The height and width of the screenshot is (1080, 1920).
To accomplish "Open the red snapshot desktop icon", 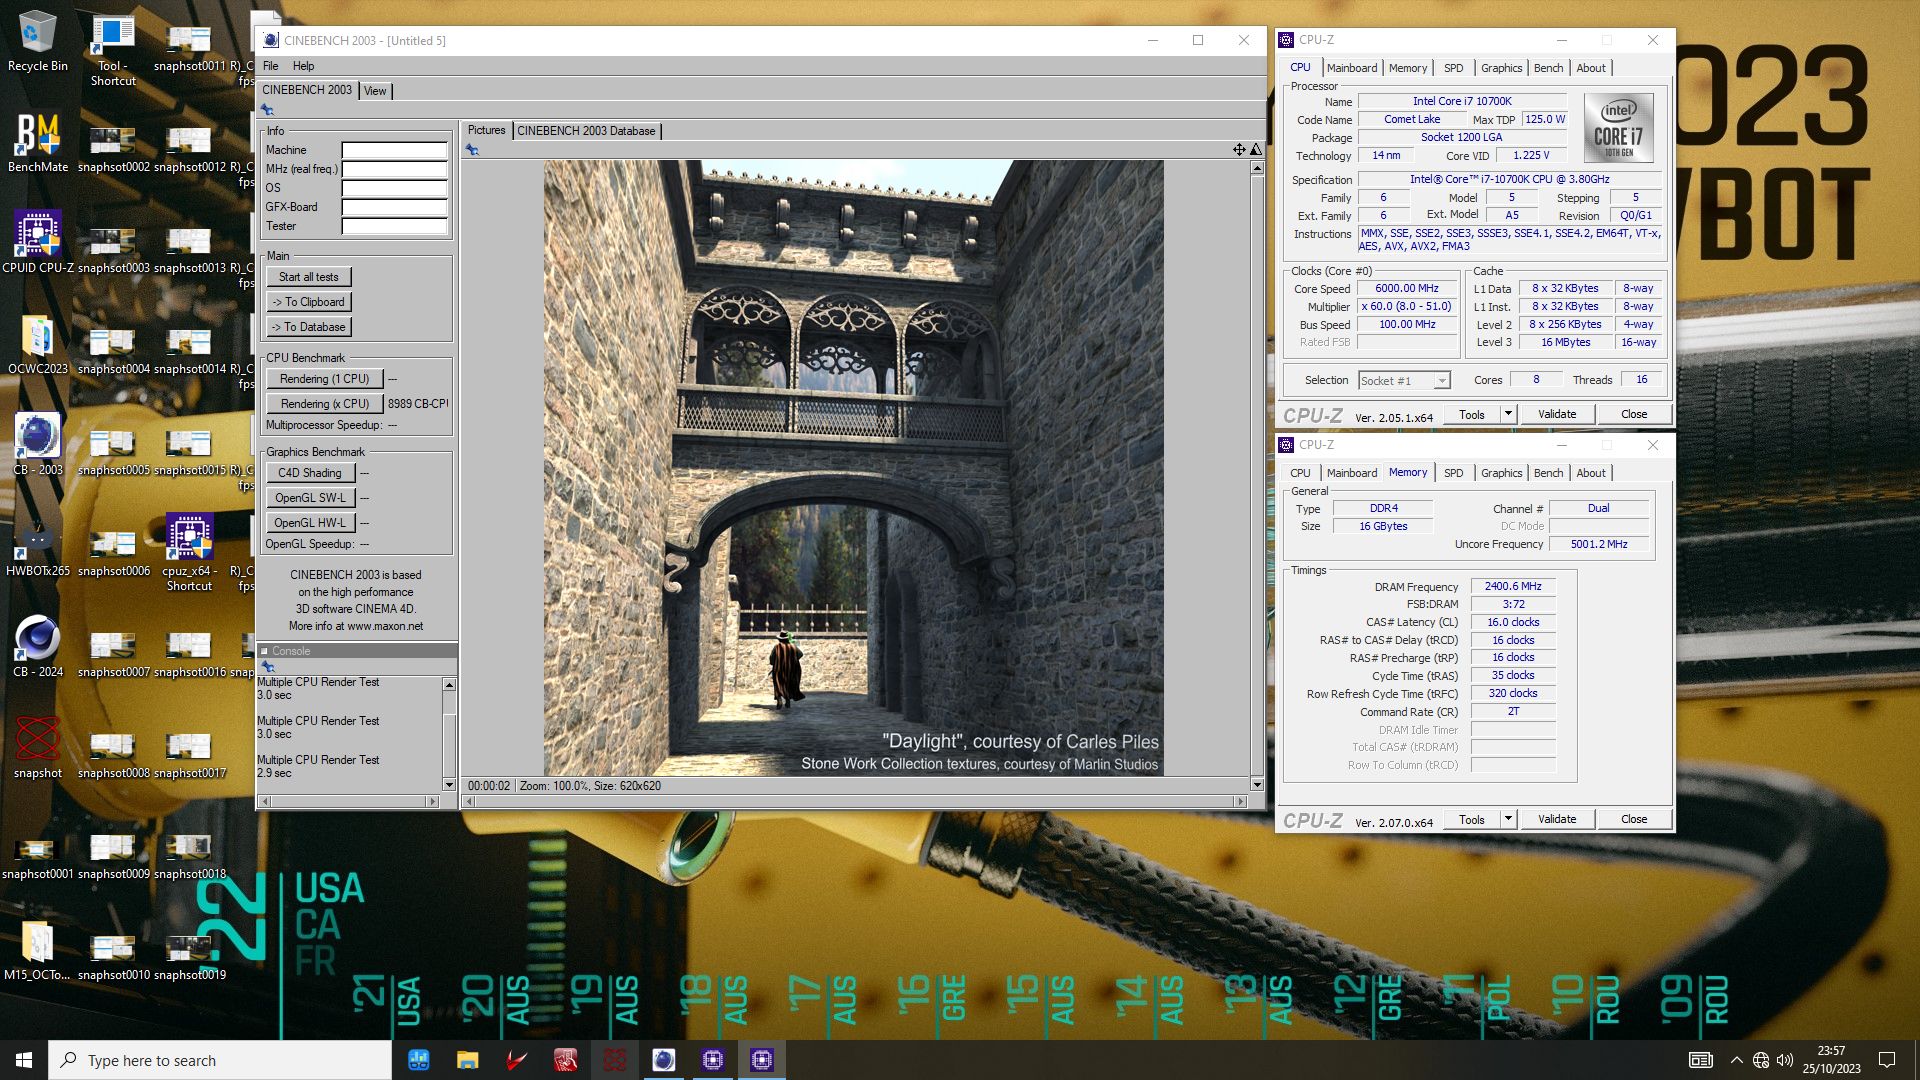I will (38, 748).
